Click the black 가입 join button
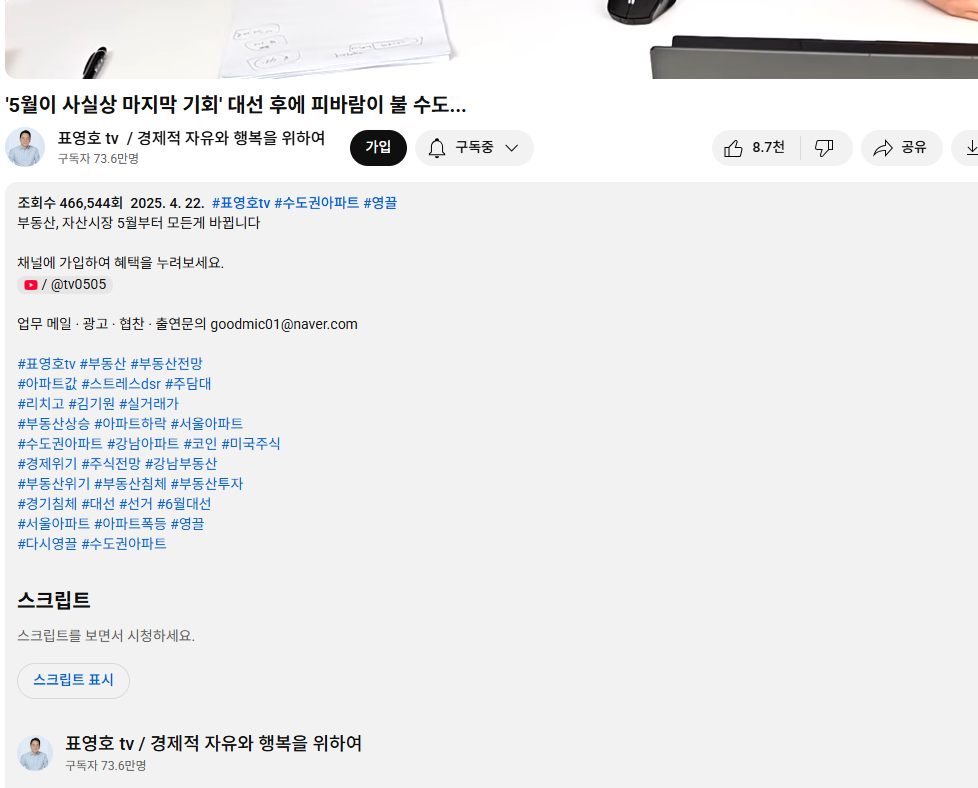Image resolution: width=978 pixels, height=788 pixels. (378, 148)
